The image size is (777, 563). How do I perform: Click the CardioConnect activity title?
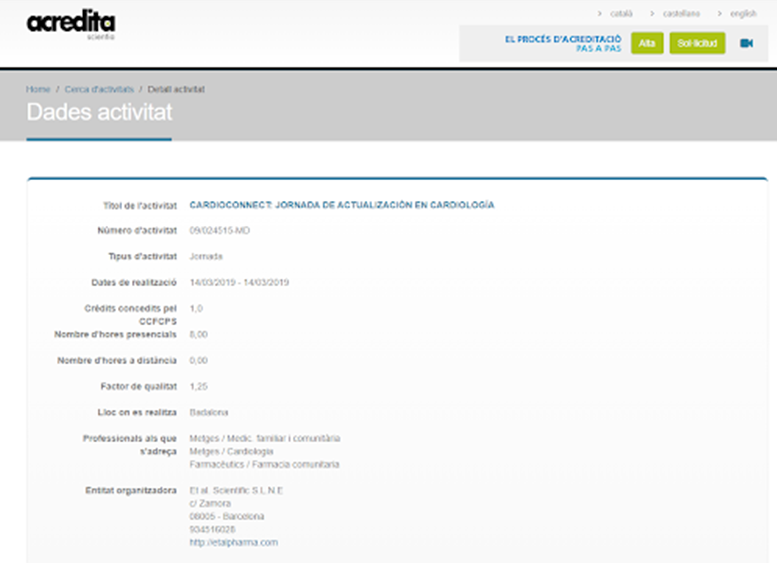(341, 204)
